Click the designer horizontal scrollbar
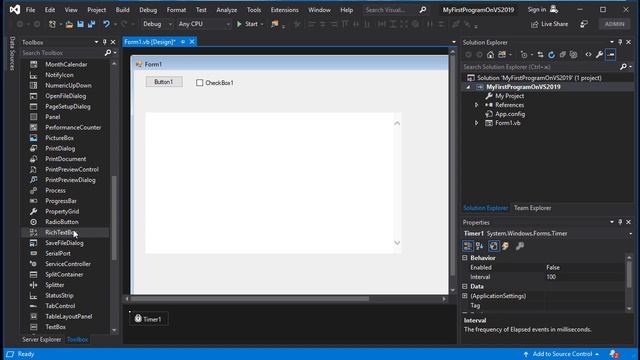The image size is (640, 360). pos(250,299)
